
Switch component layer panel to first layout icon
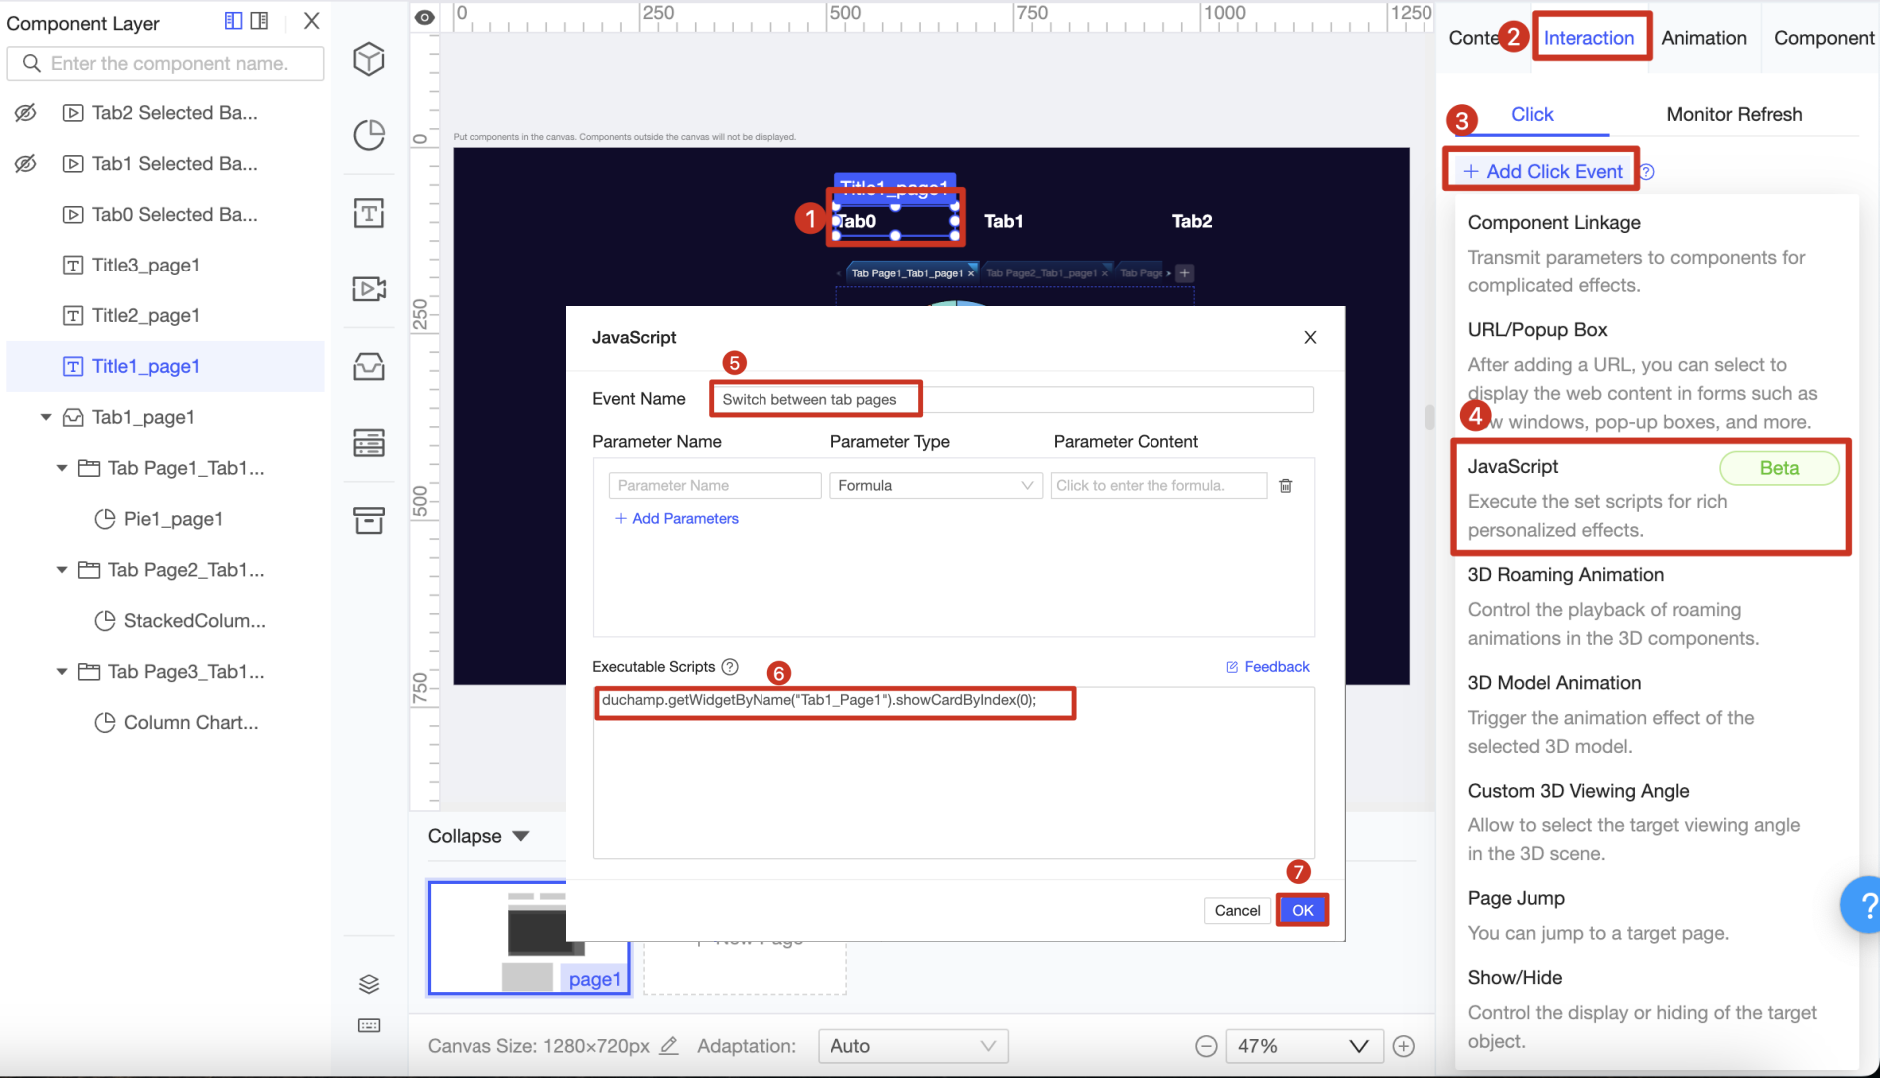click(233, 21)
